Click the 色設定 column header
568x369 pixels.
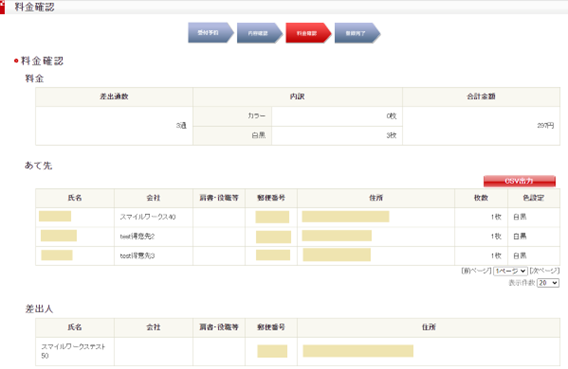point(534,198)
